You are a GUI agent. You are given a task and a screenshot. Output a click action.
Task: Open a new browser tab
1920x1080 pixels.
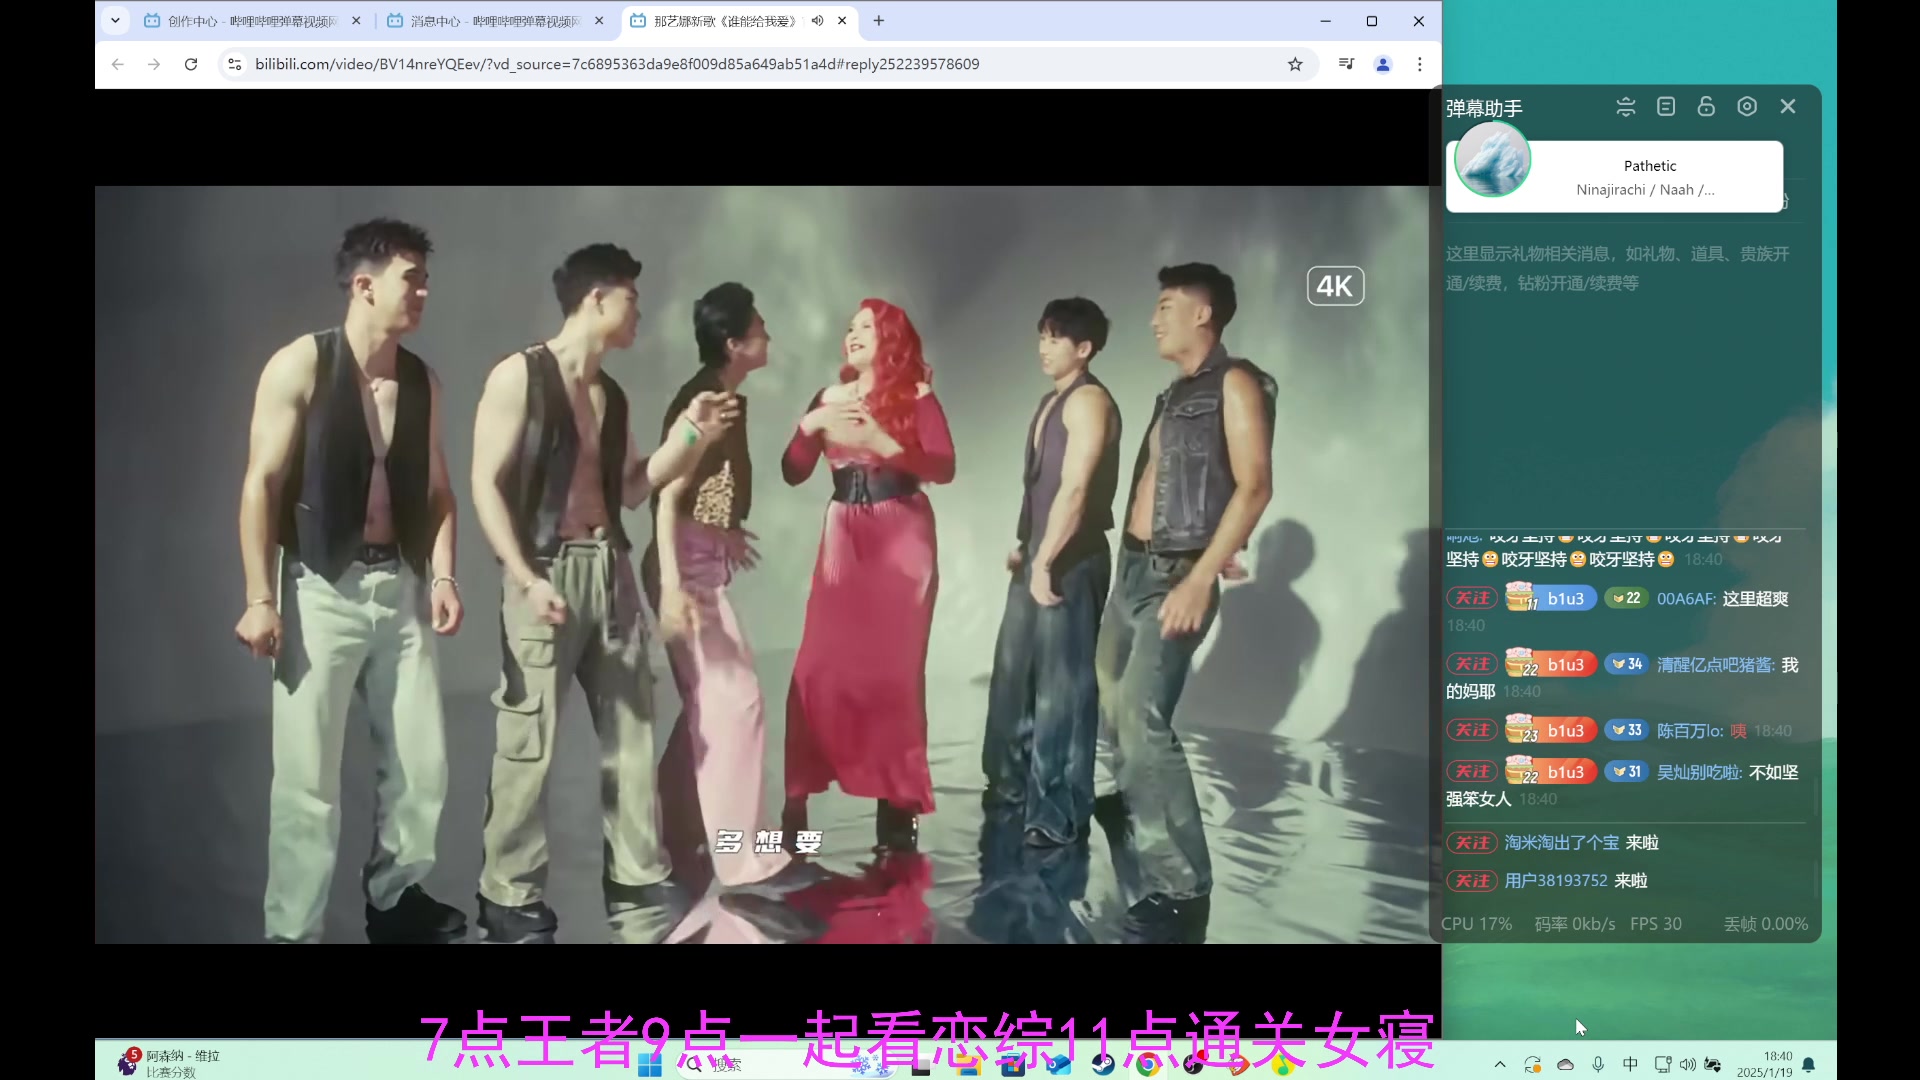tap(879, 21)
